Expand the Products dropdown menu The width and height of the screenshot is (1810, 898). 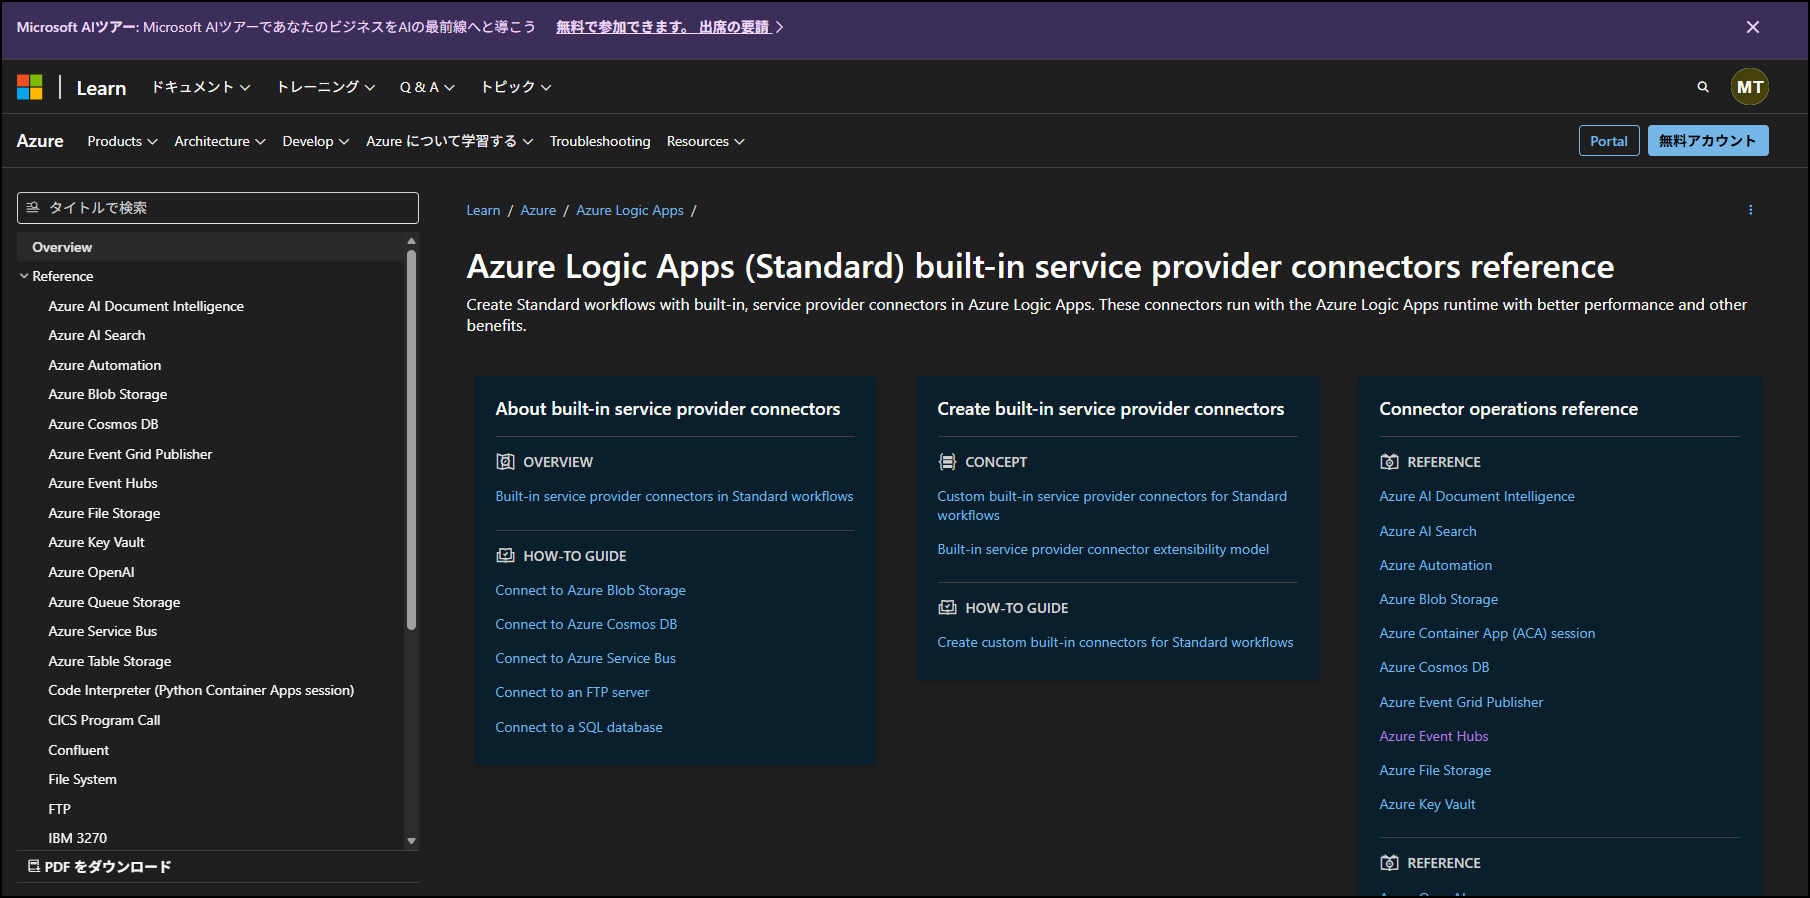pyautogui.click(x=122, y=141)
